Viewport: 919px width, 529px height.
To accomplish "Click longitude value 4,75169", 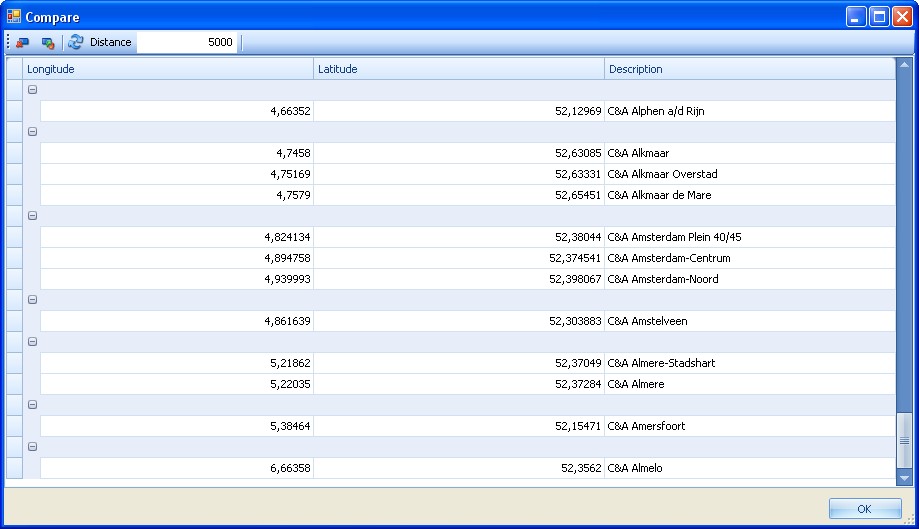I will [x=290, y=174].
